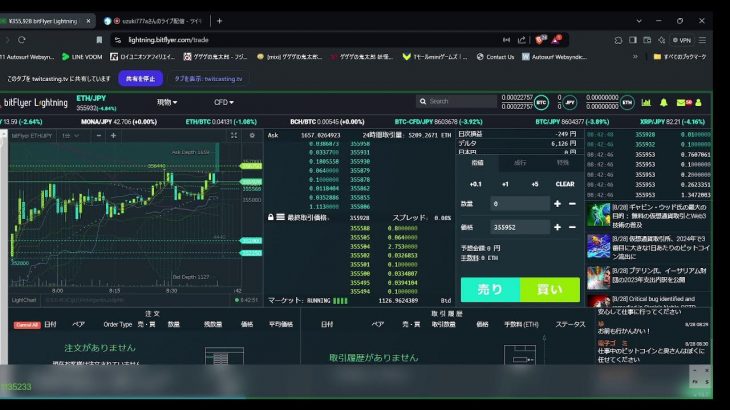Reload the page in the browser
730x410 pixels.
(x=21, y=40)
